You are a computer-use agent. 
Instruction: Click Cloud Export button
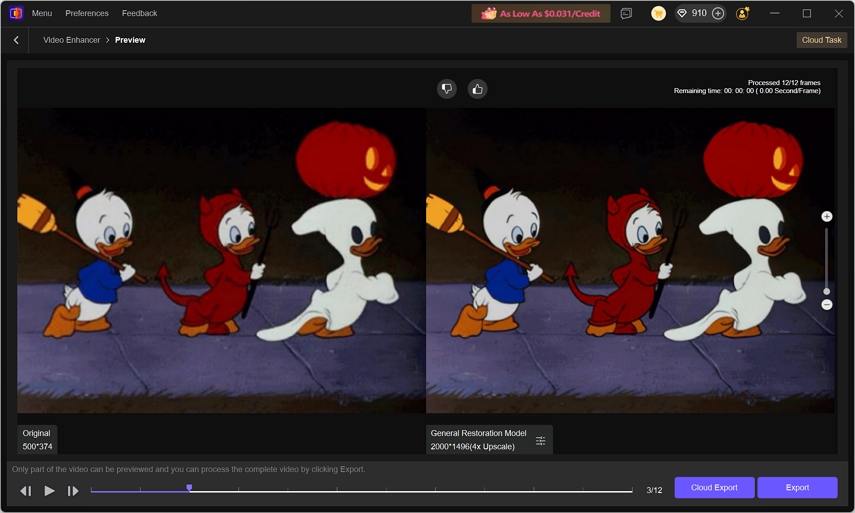(714, 487)
